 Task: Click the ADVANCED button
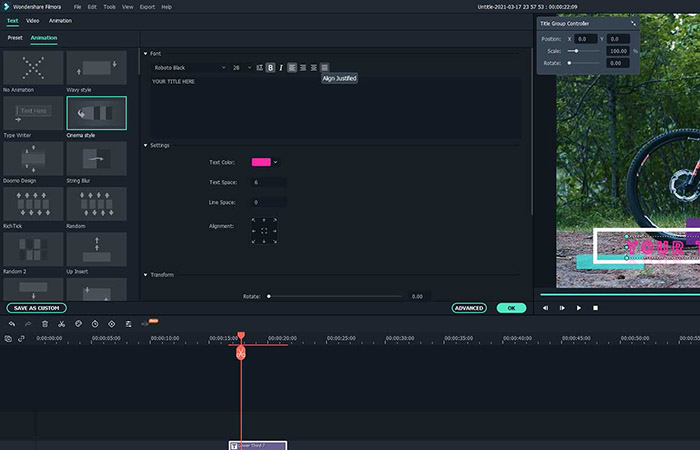(x=469, y=308)
